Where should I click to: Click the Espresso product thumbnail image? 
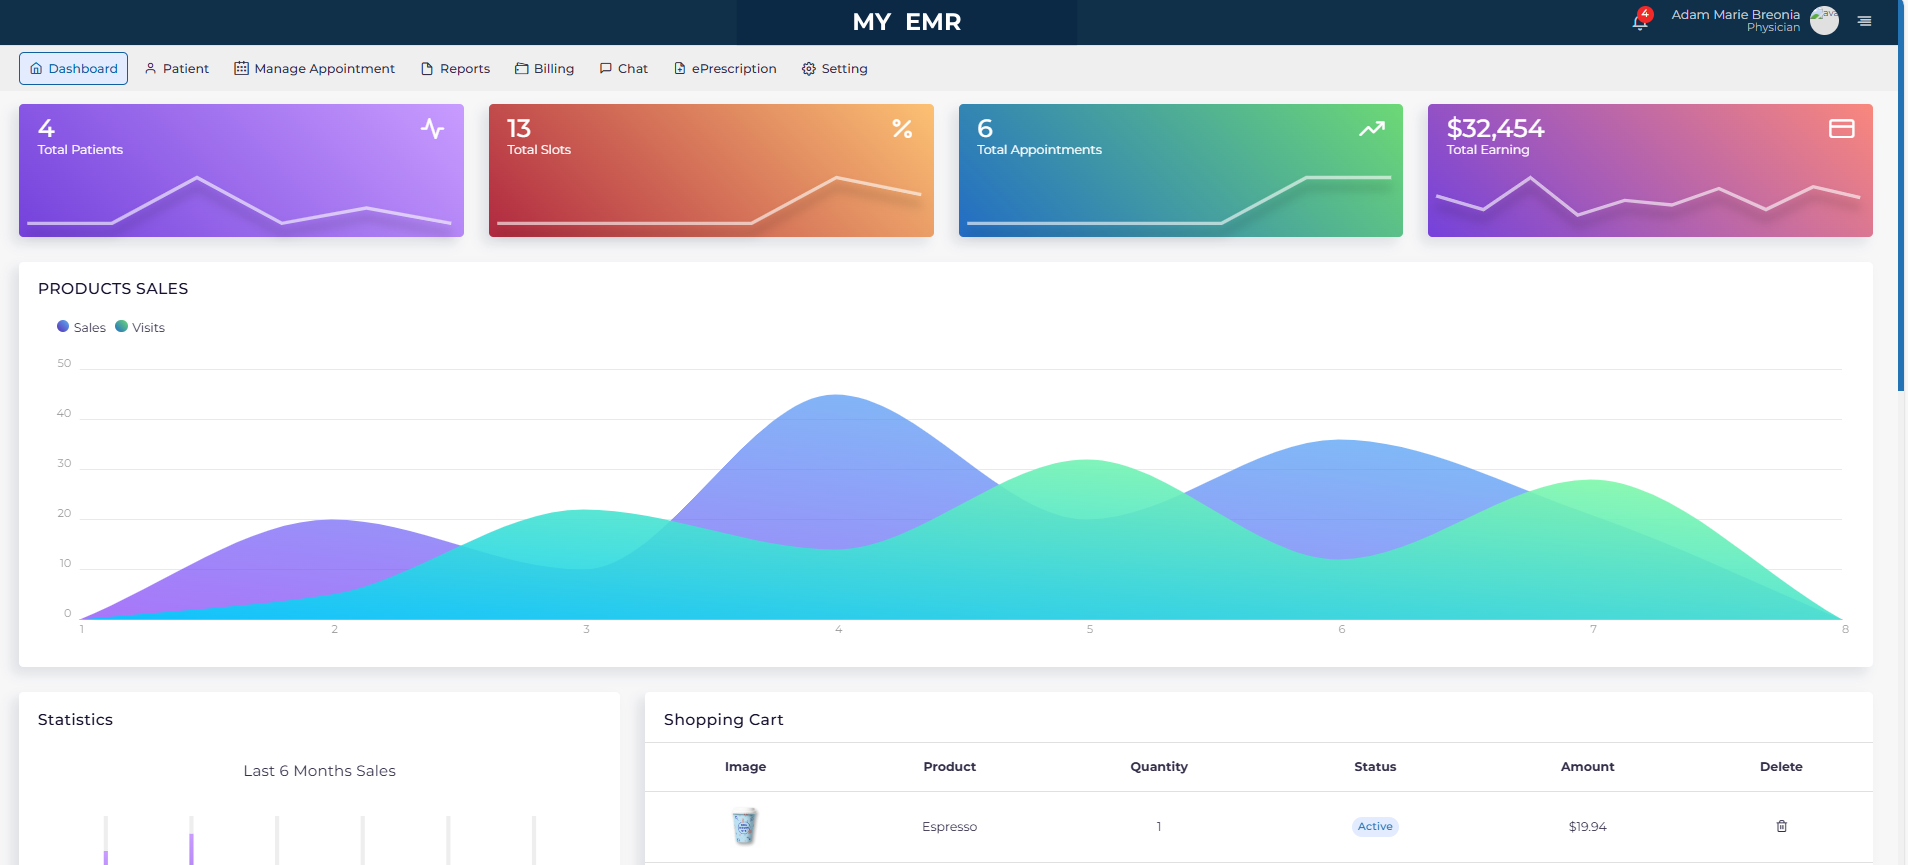click(x=744, y=826)
